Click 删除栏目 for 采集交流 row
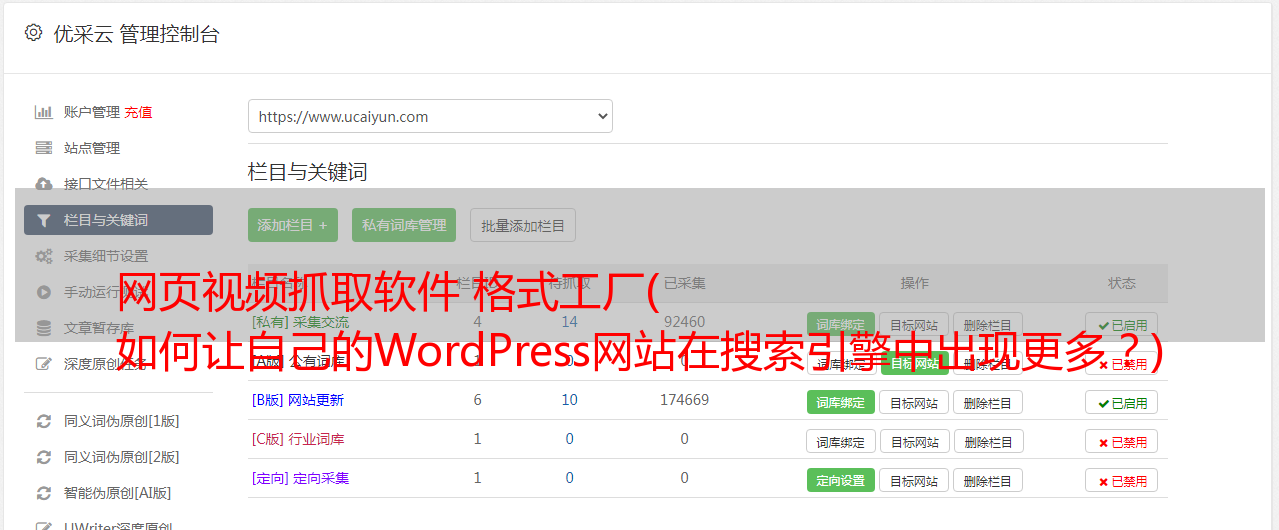This screenshot has height=530, width=1279. (x=988, y=324)
